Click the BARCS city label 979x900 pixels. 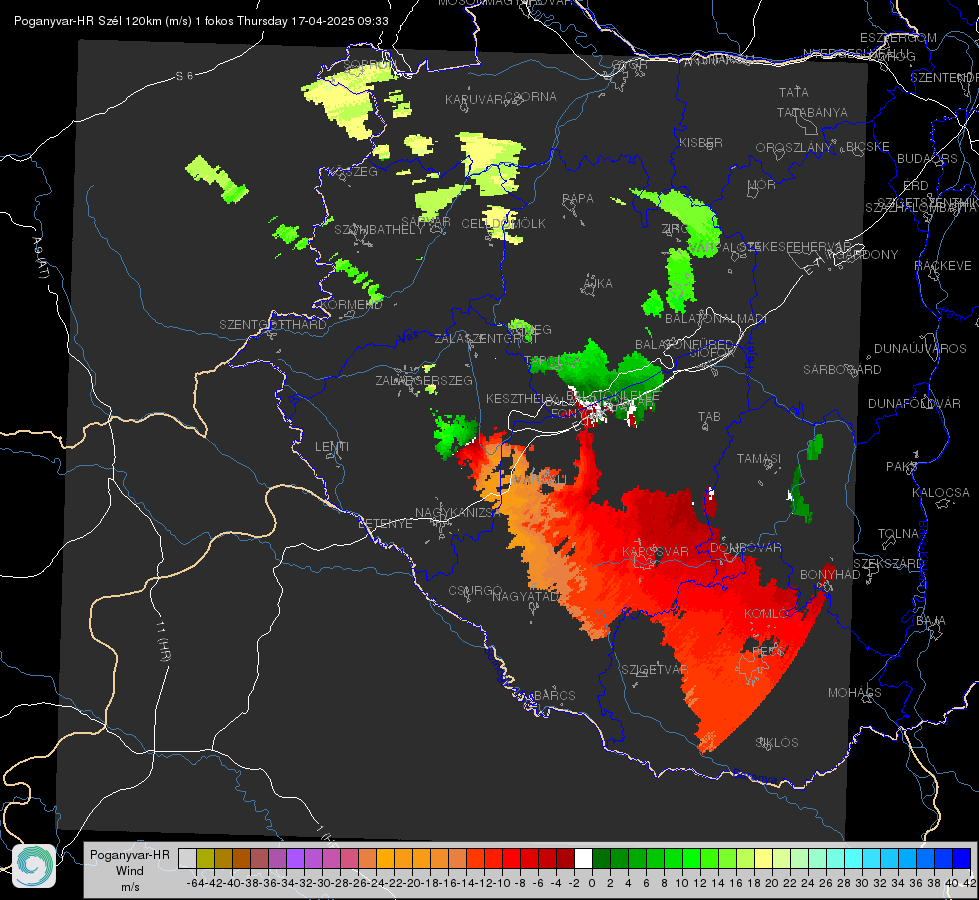[x=554, y=695]
